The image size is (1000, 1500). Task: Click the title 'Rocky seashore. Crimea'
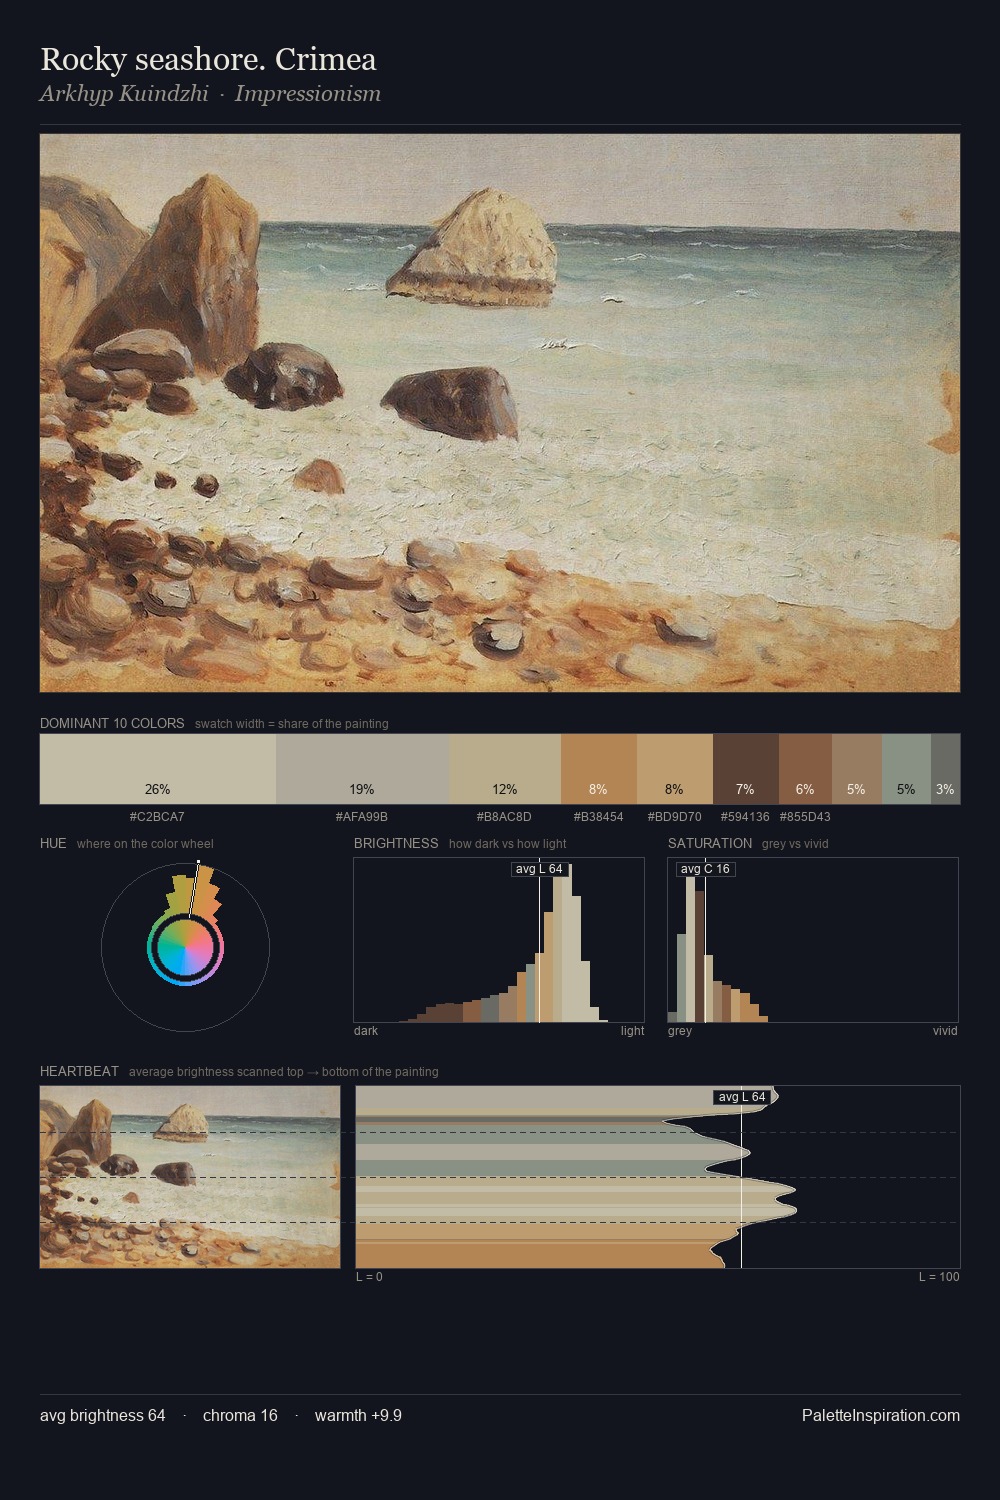[x=208, y=59]
